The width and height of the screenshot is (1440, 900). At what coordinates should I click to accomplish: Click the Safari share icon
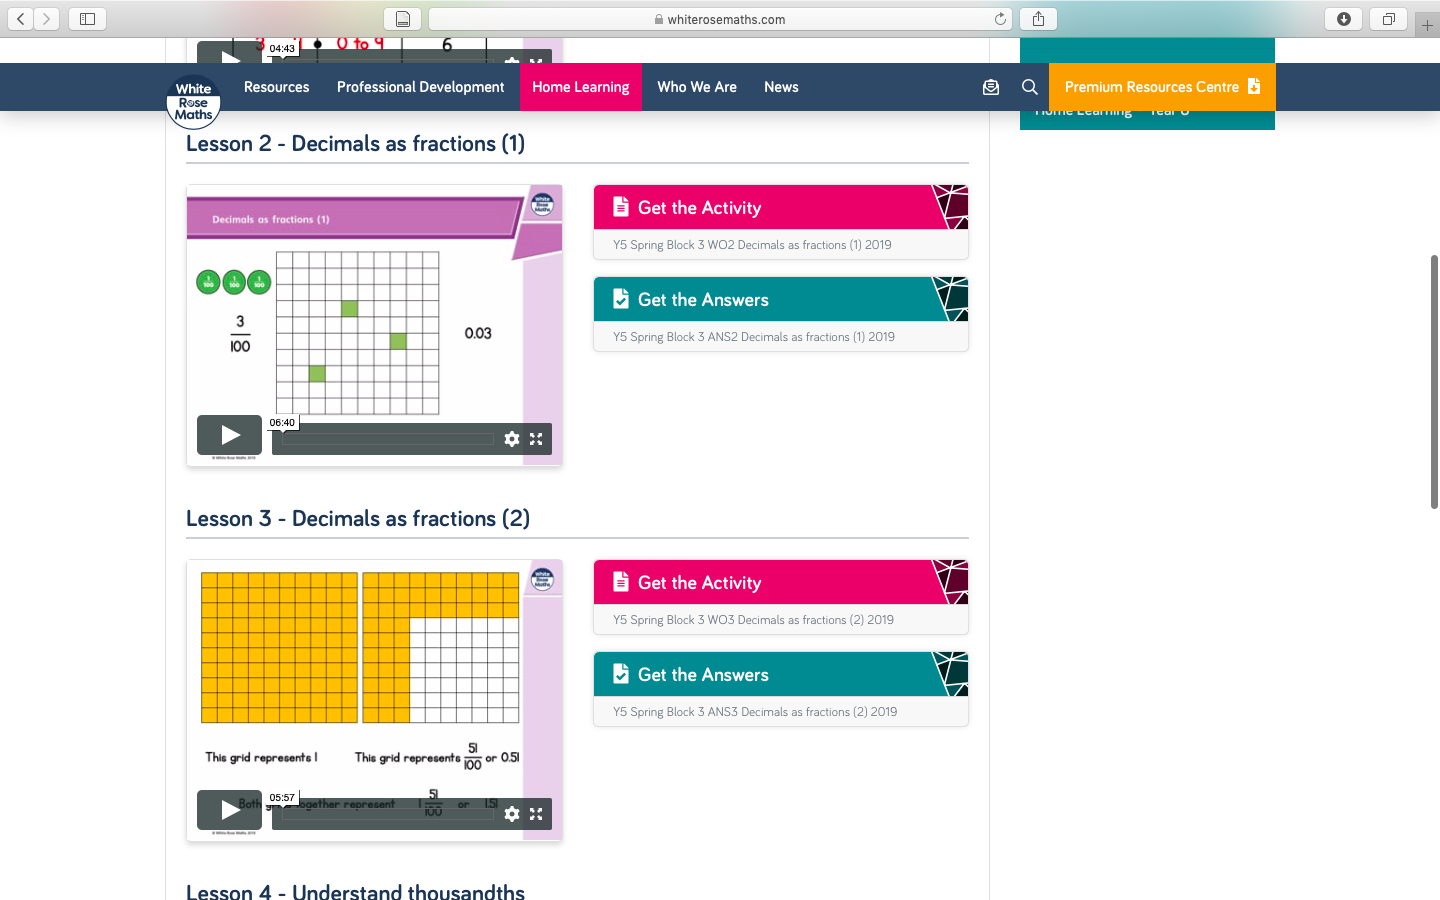1038,19
